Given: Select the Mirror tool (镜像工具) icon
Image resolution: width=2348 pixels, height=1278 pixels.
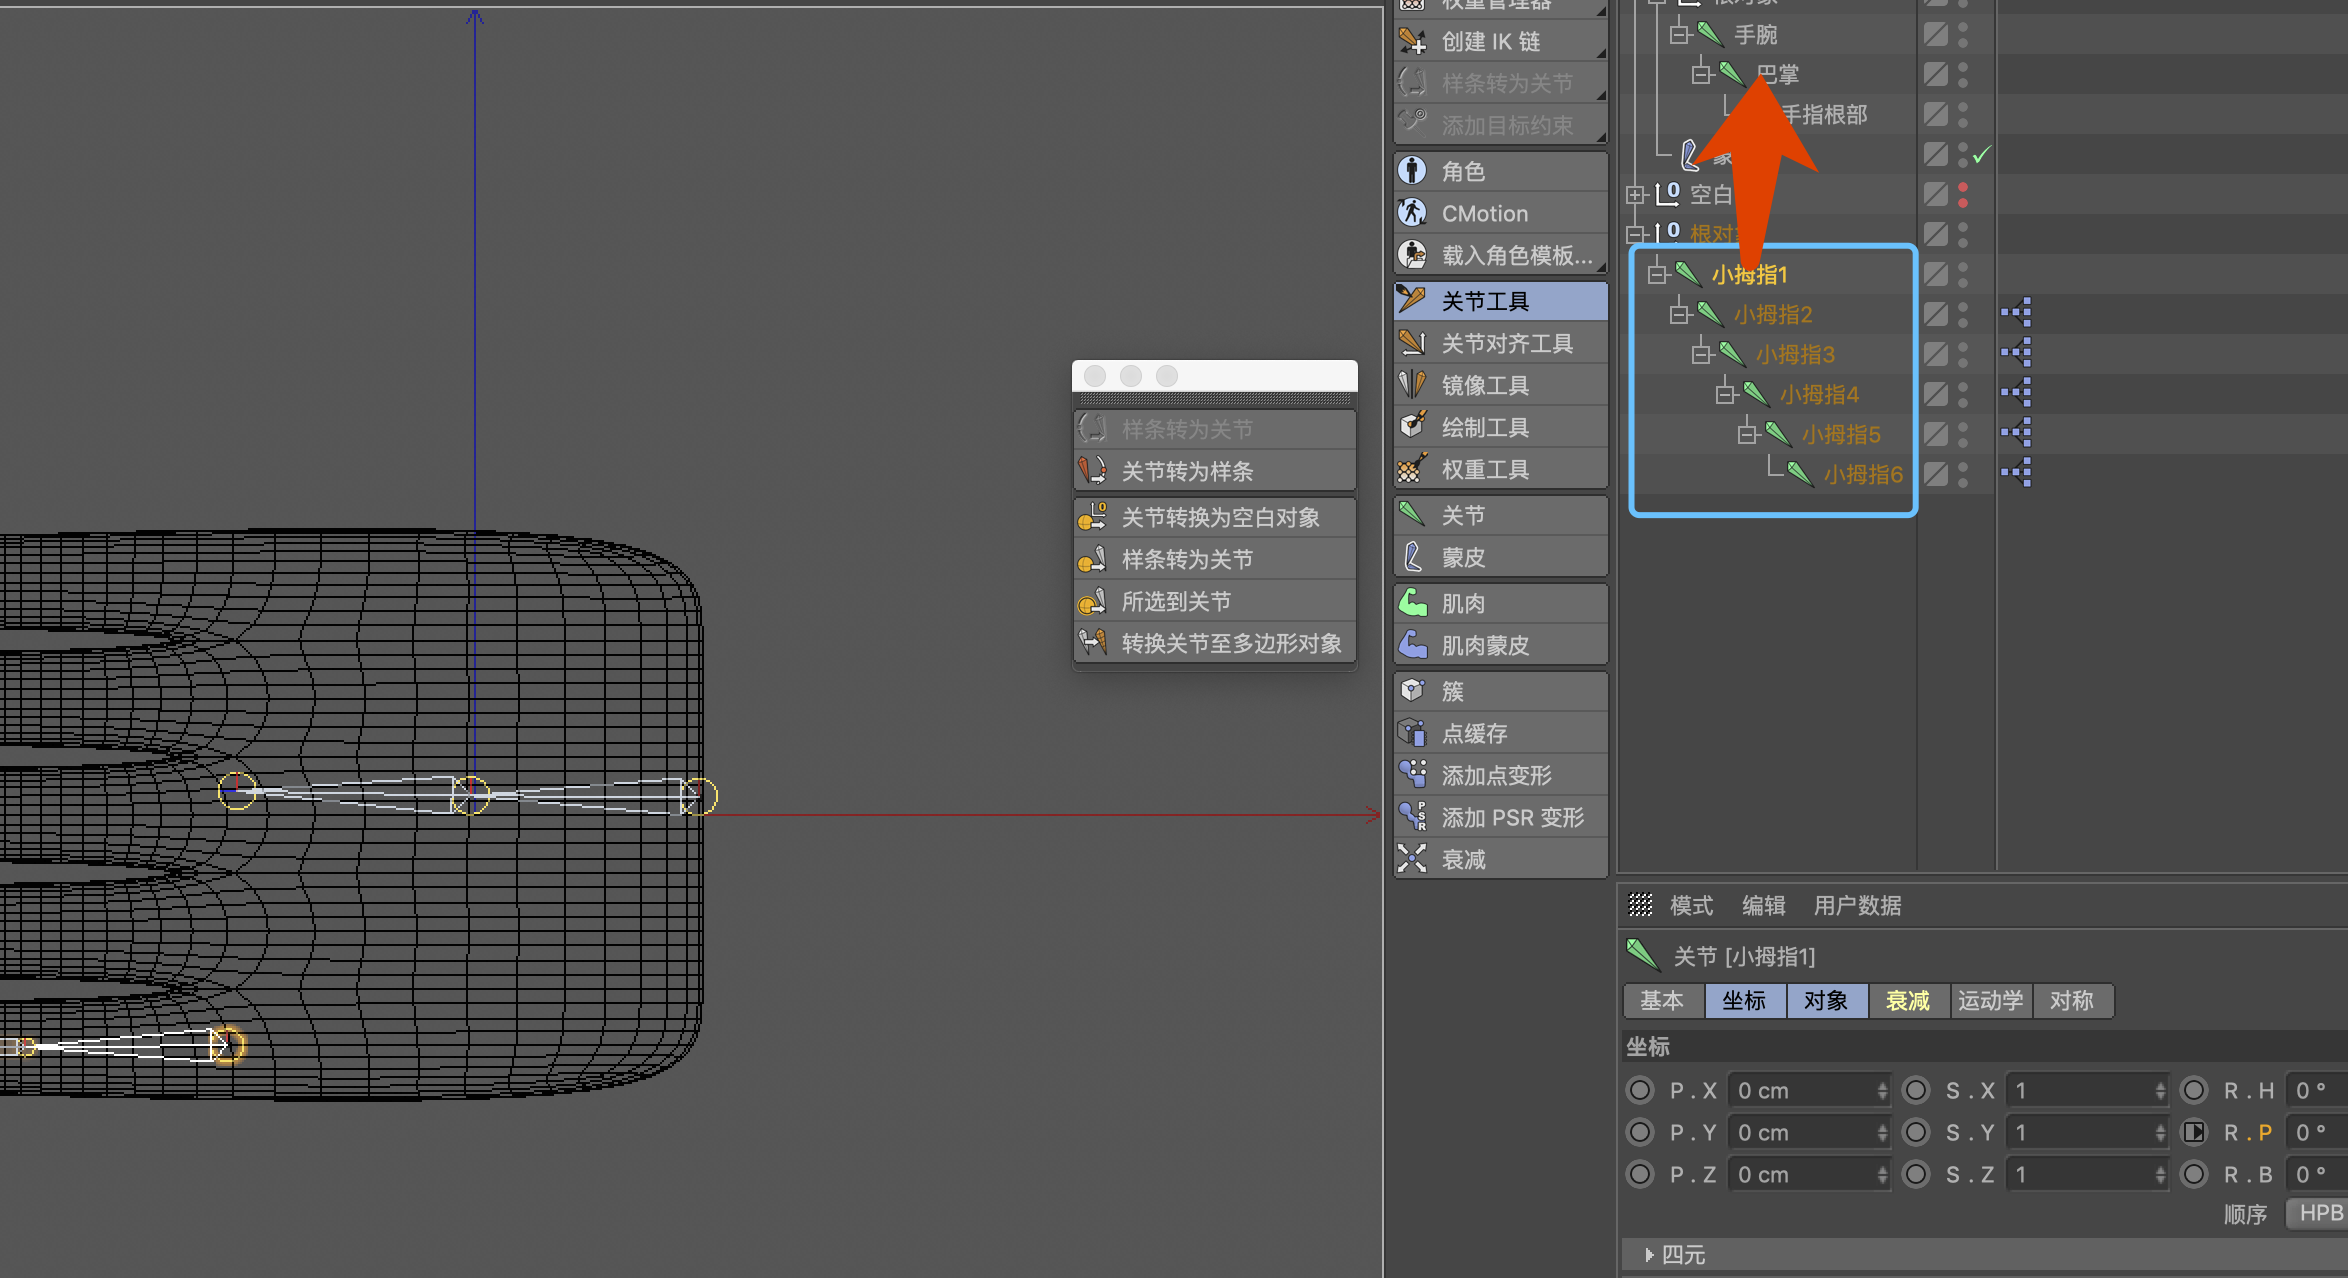Looking at the screenshot, I should pos(1412,385).
